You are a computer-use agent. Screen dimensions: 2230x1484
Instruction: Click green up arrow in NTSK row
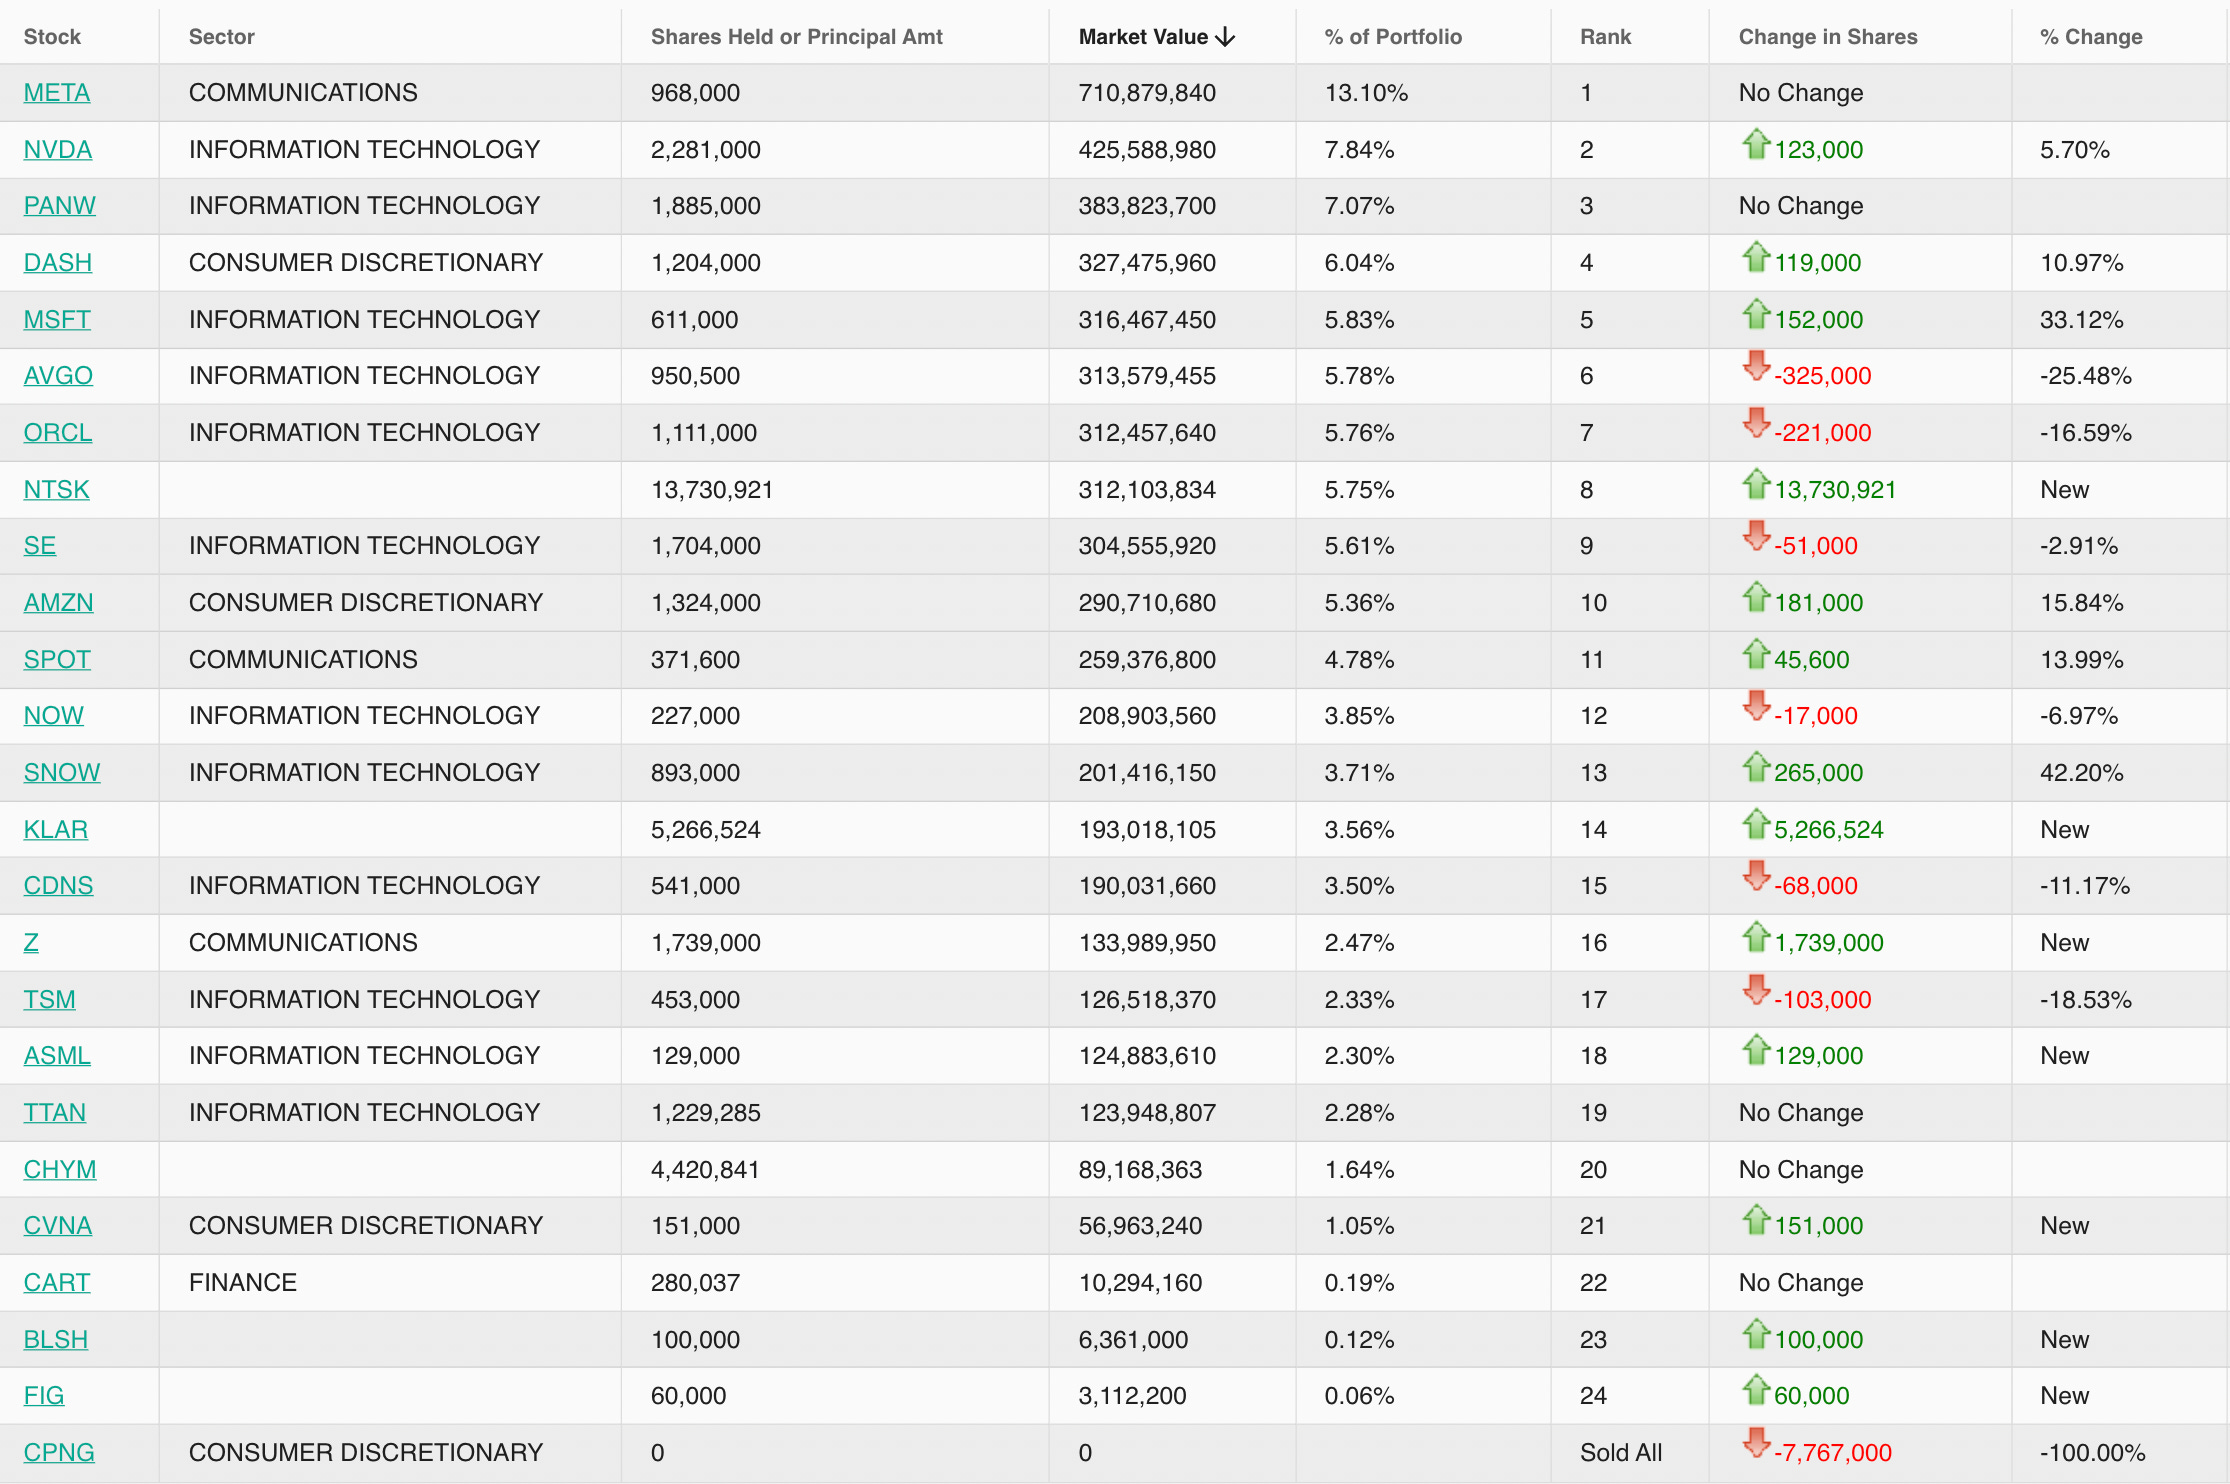1755,485
